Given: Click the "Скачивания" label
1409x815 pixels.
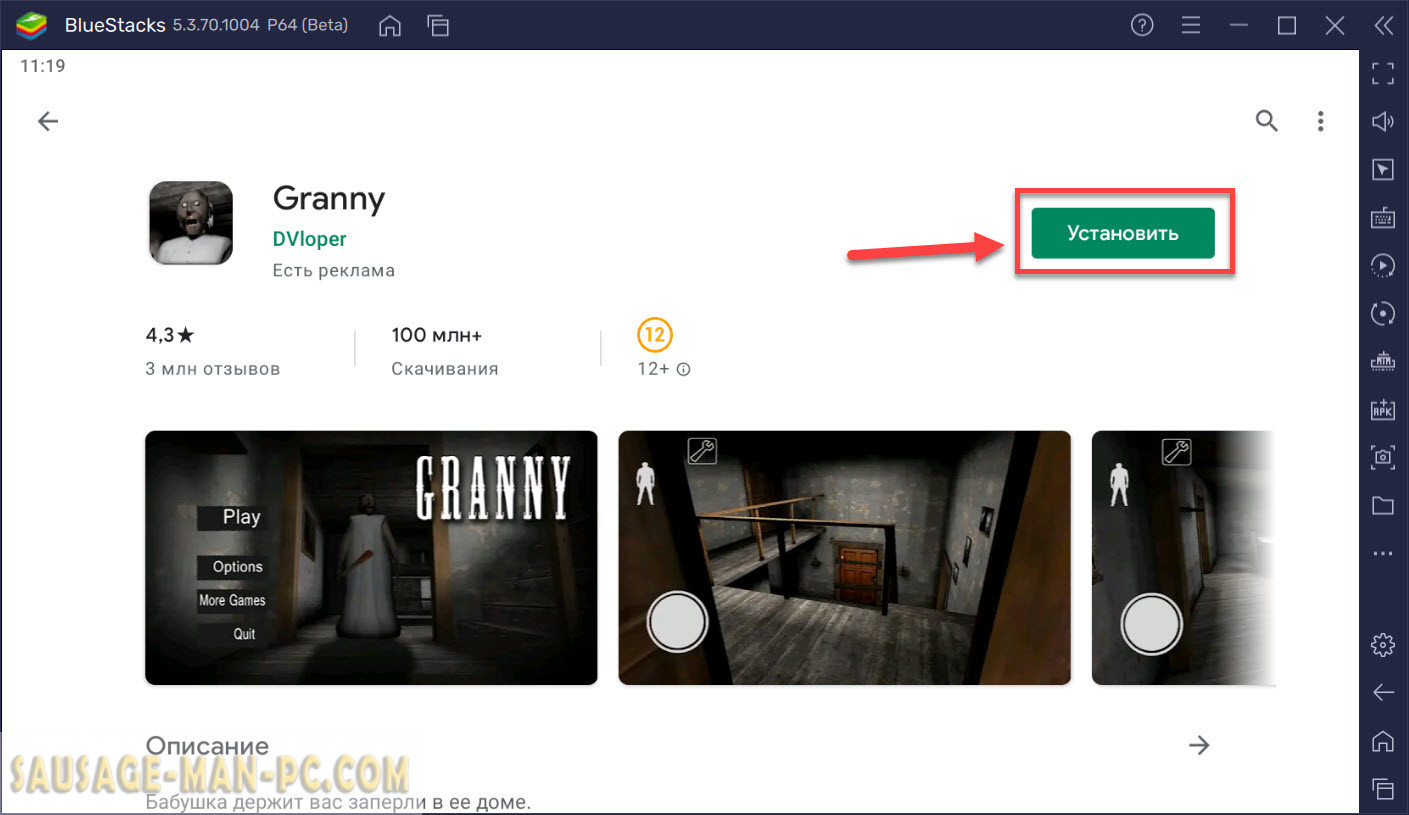Looking at the screenshot, I should (x=445, y=369).
